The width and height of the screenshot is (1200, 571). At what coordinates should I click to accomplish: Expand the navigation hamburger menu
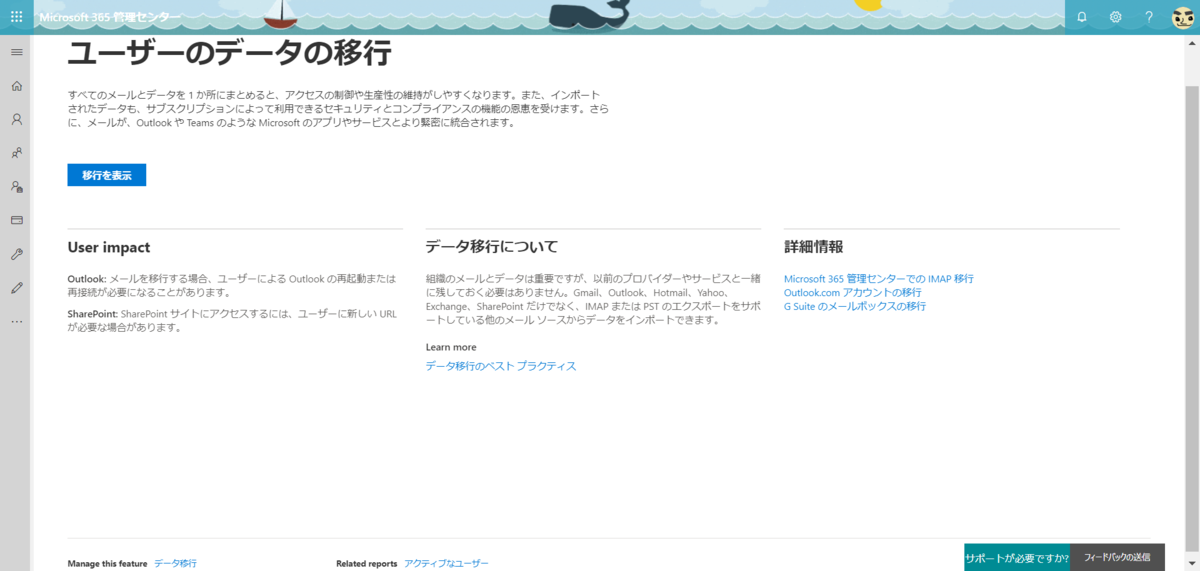click(x=16, y=51)
